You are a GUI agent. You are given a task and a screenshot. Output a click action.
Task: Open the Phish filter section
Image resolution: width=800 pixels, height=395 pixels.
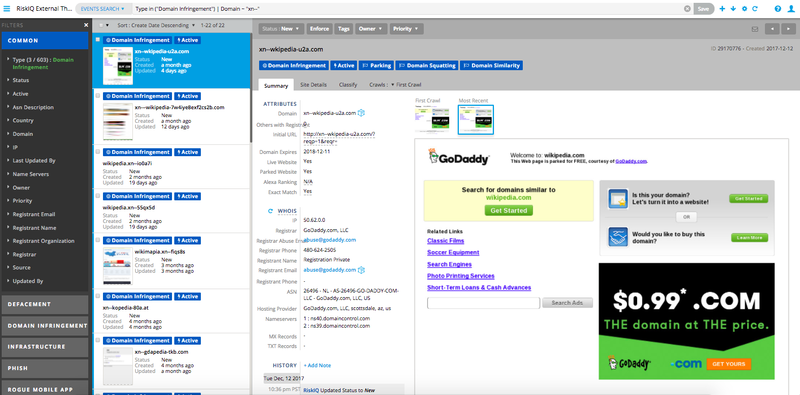point(44,368)
